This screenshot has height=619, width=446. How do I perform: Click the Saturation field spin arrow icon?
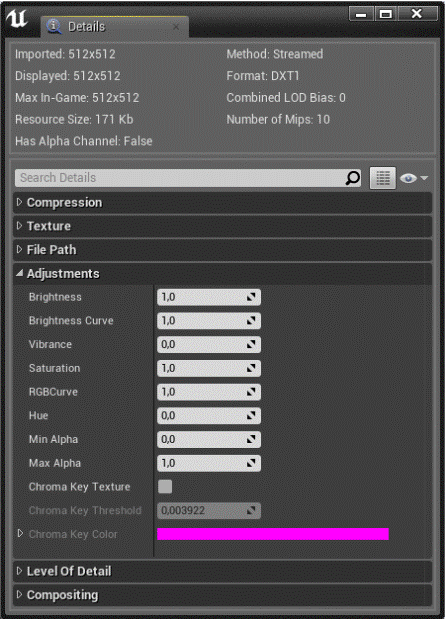click(x=251, y=368)
